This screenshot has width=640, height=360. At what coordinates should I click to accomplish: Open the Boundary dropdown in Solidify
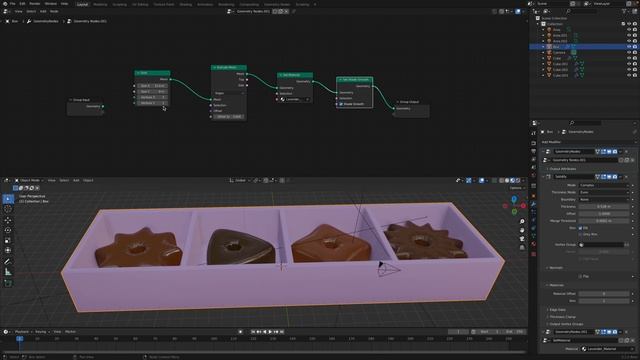(604, 200)
